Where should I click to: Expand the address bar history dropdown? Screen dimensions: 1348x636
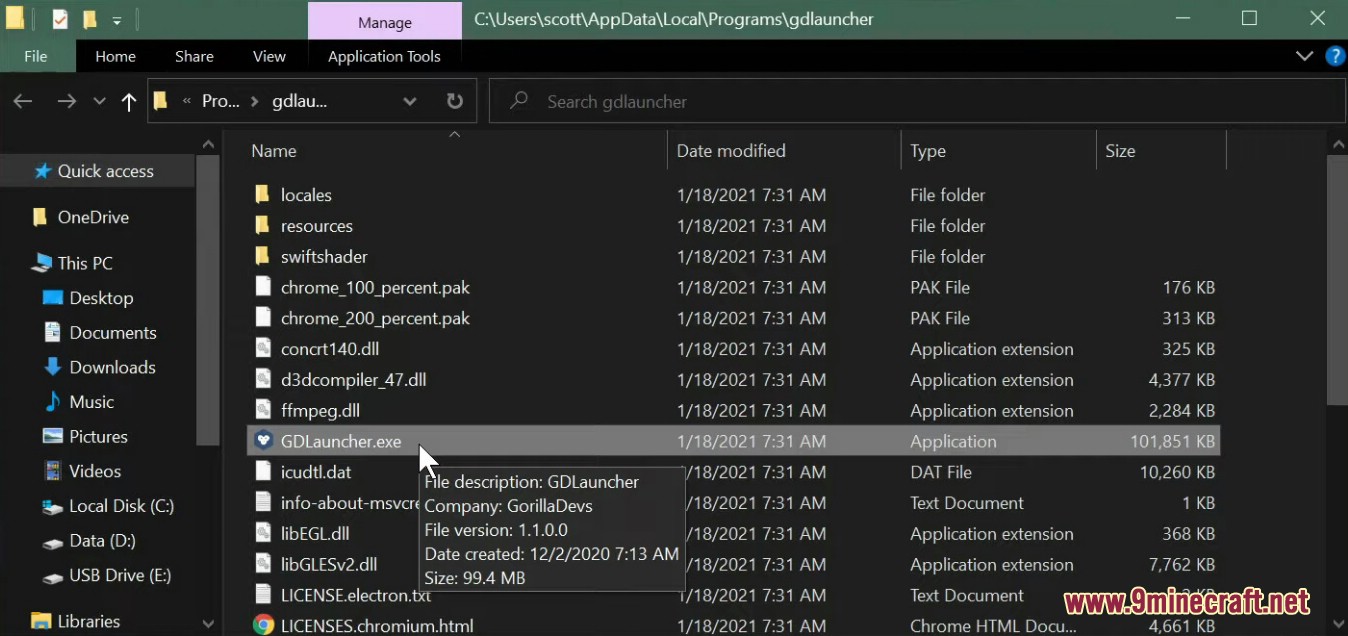pos(409,101)
